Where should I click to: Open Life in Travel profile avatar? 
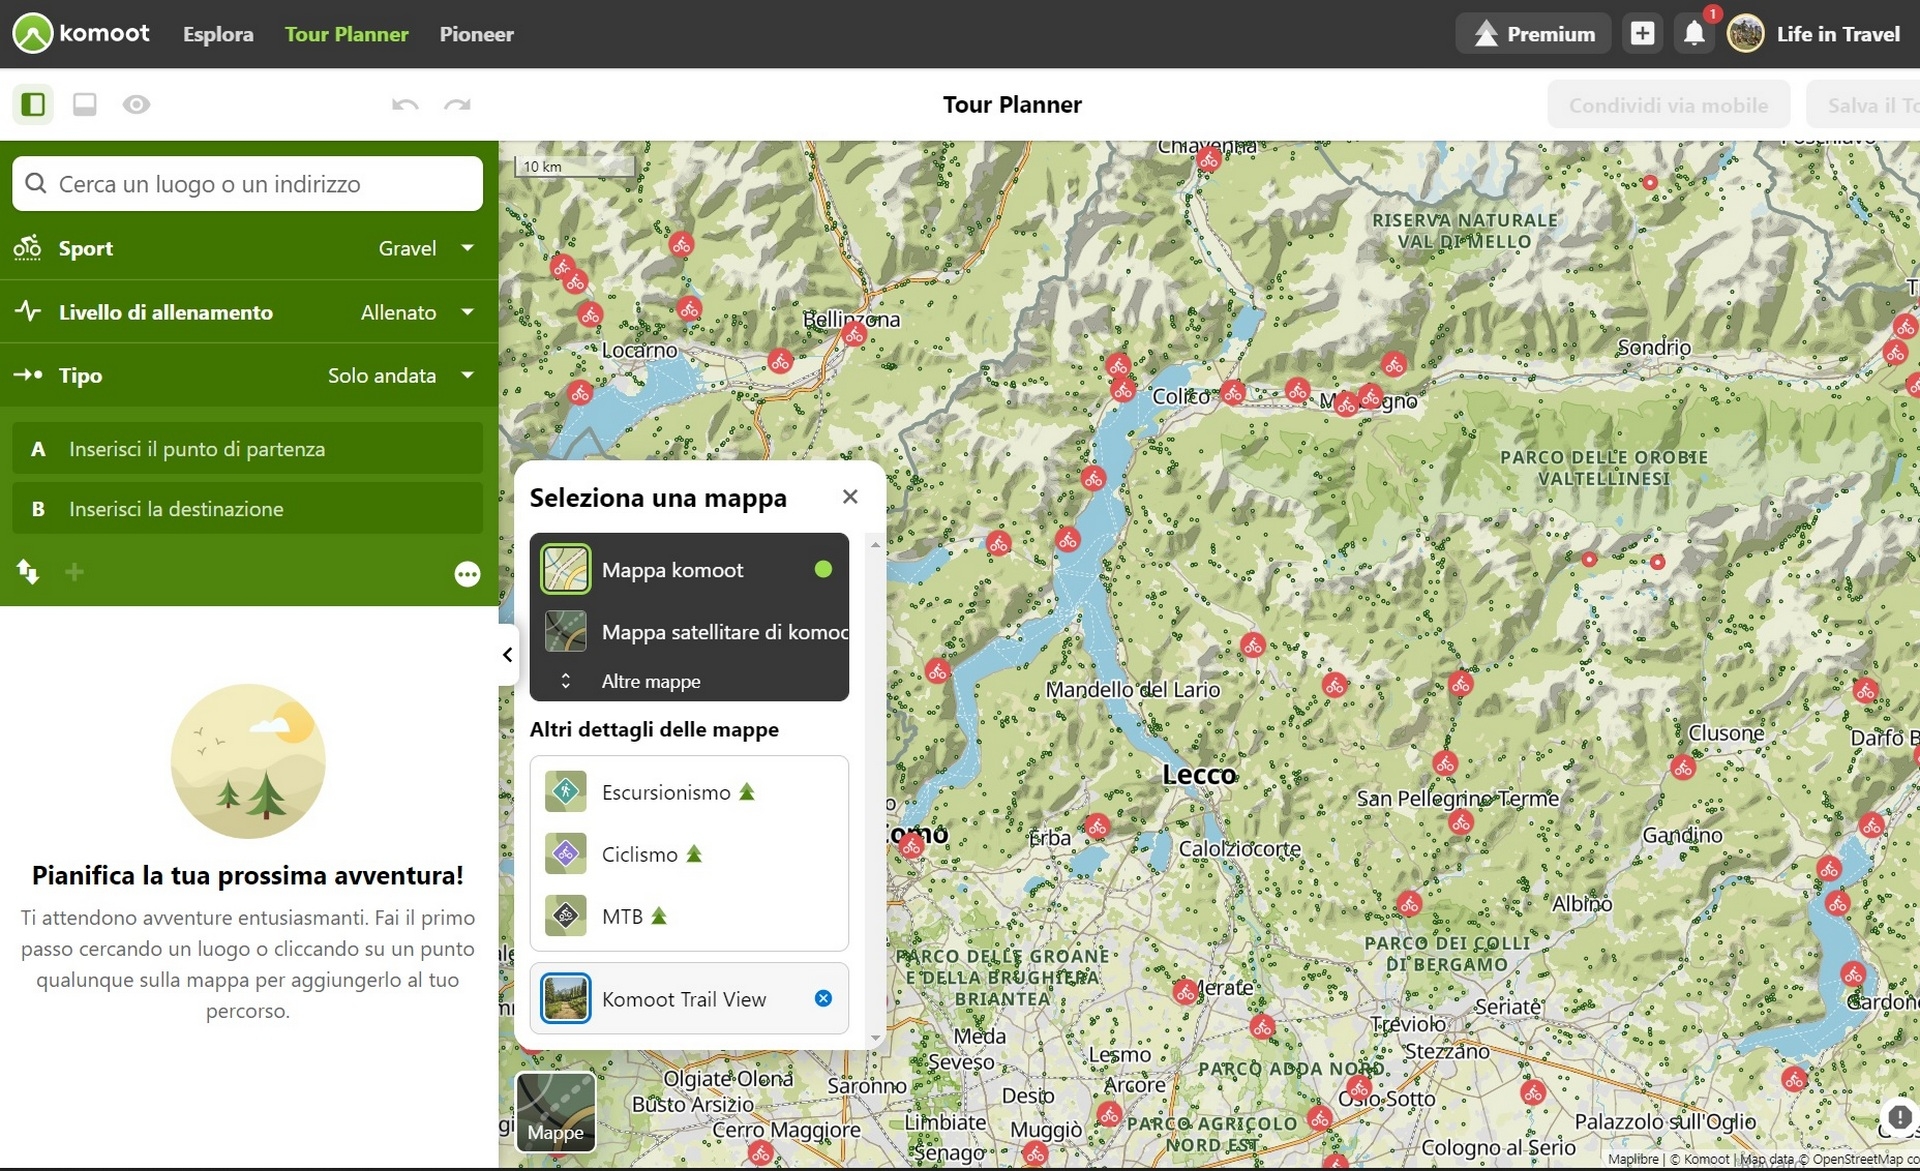click(1745, 34)
